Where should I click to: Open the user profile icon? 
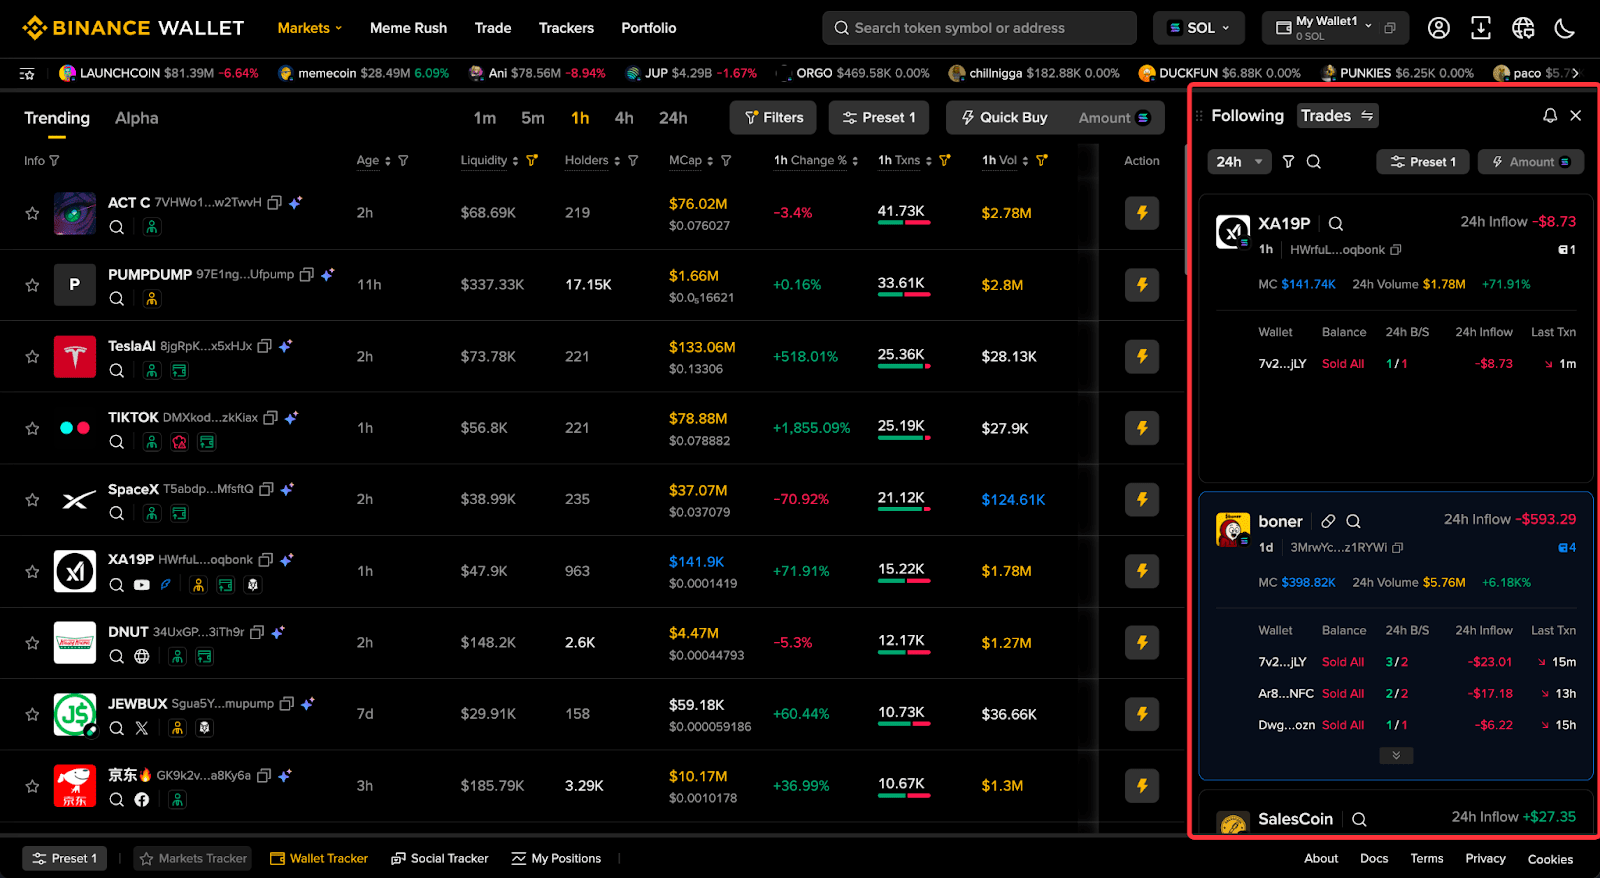[1438, 28]
